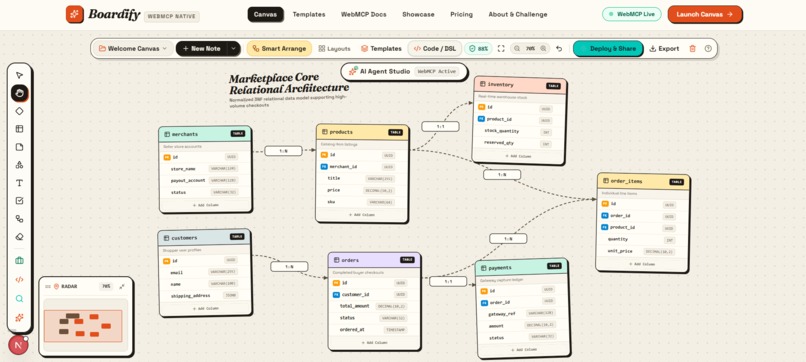The height and width of the screenshot is (362, 806).
Task: Open the Templates page in top navigation
Action: tap(309, 14)
